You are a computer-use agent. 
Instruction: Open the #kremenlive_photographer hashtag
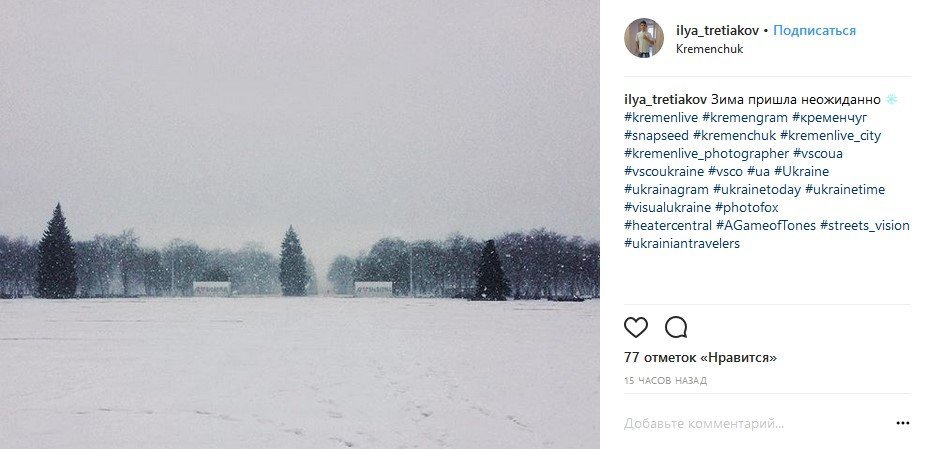pyautogui.click(x=706, y=154)
